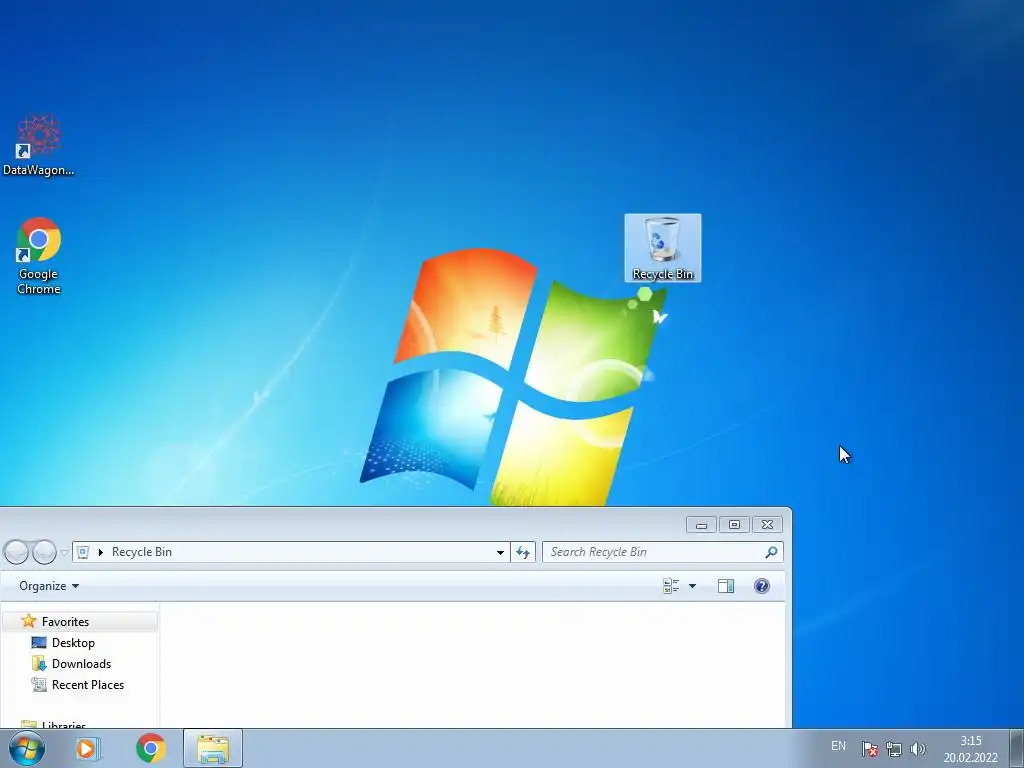Viewport: 1024px width, 768px height.
Task: Focus the Search Recycle Bin field
Action: pyautogui.click(x=662, y=552)
